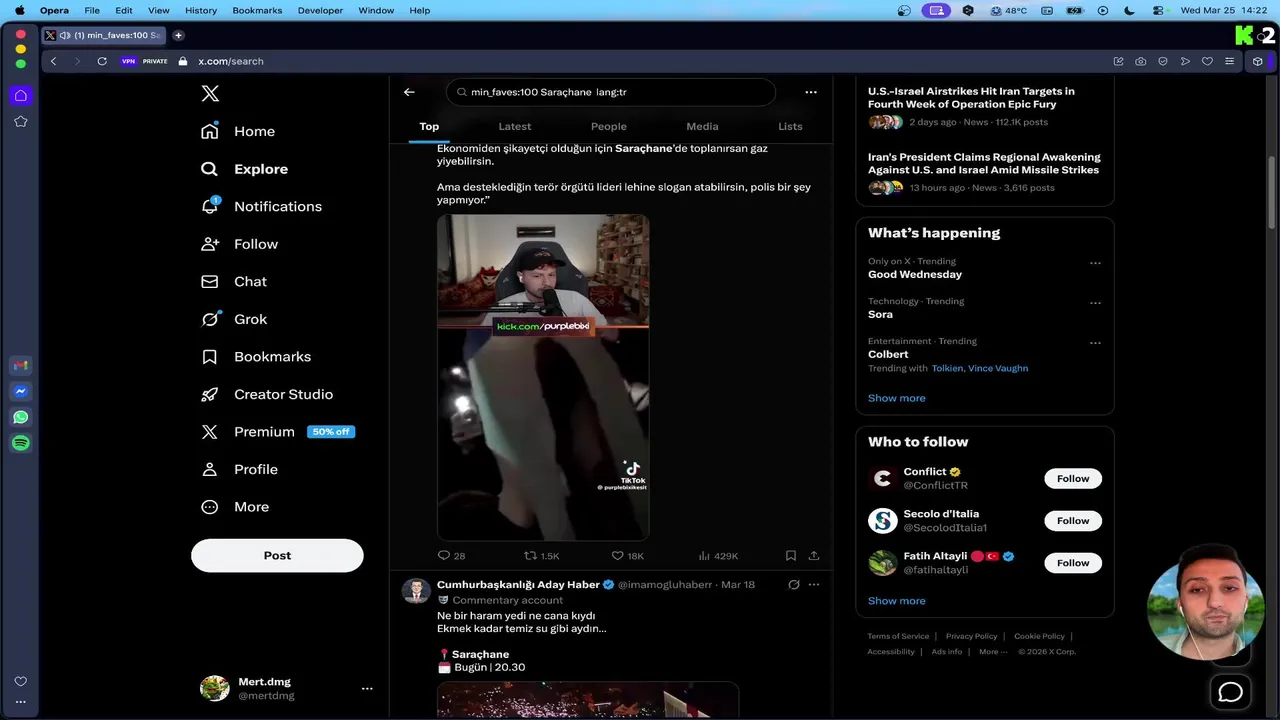The width and height of the screenshot is (1280, 720).
Task: Open Follow in the sidebar
Action: [239, 244]
